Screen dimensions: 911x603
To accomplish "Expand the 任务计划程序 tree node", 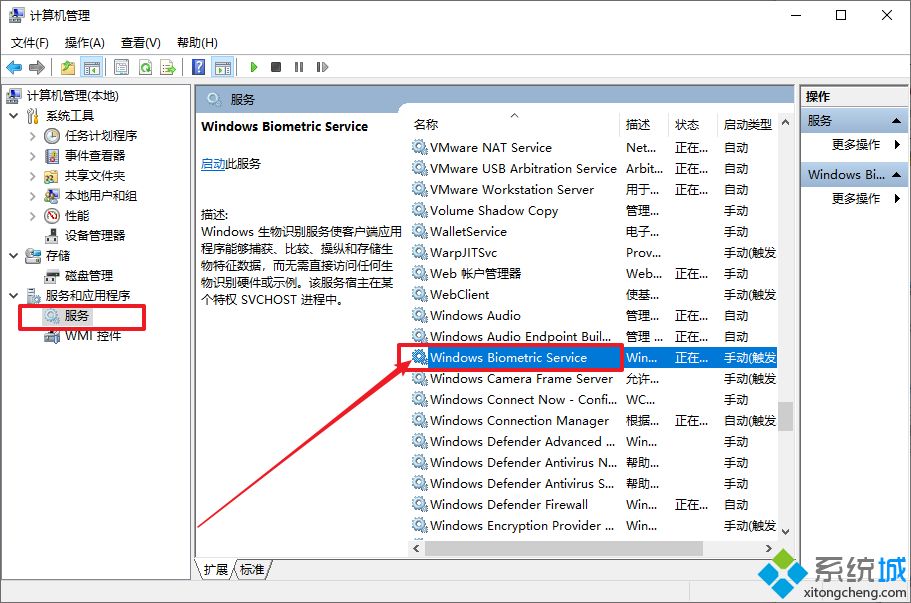I will (33, 136).
